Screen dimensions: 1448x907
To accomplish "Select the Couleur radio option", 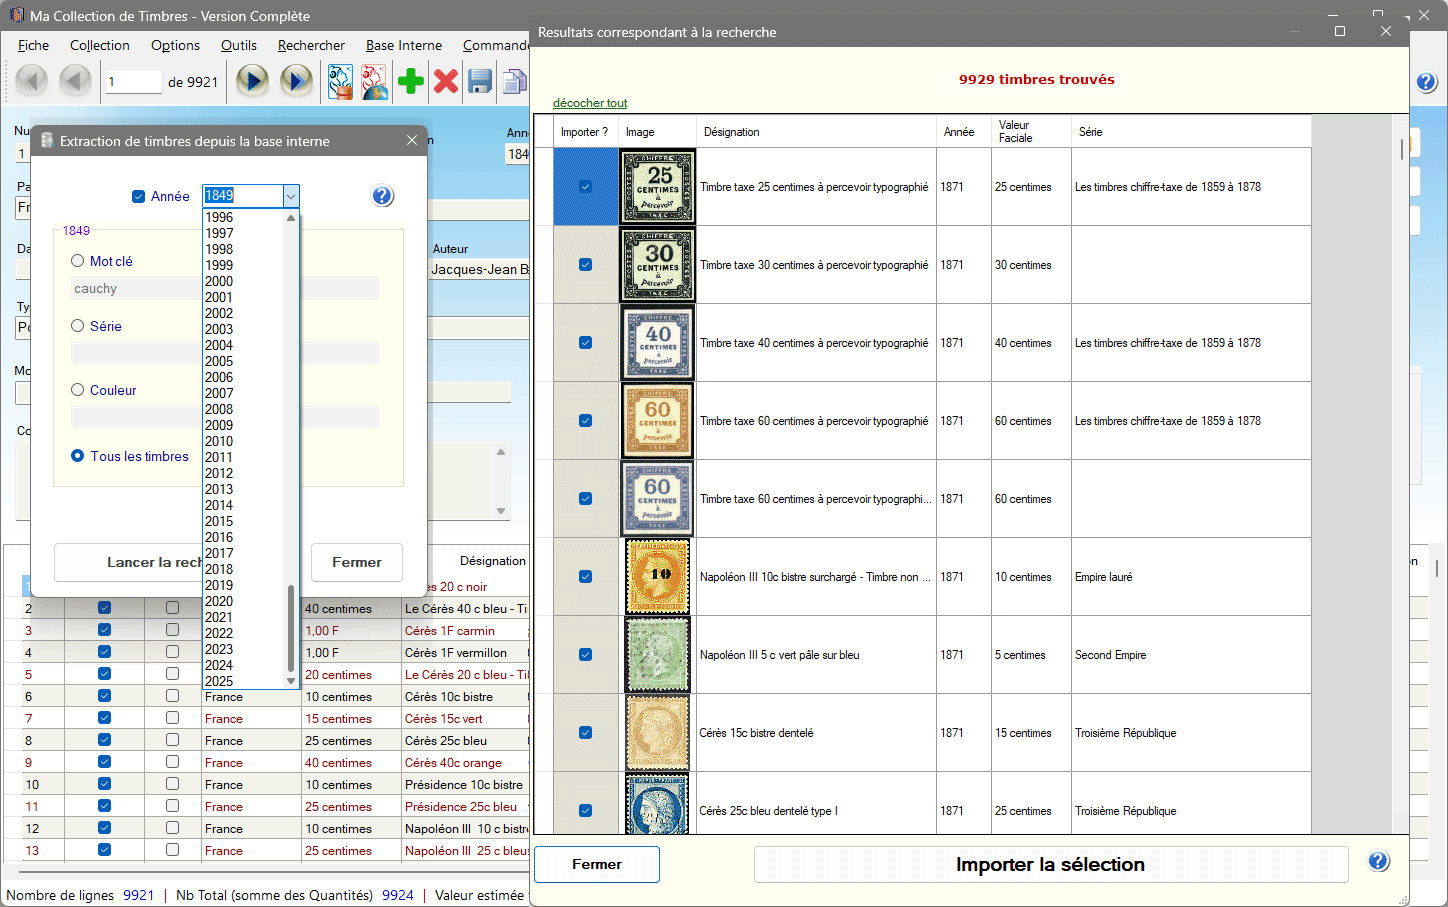I will coord(78,391).
